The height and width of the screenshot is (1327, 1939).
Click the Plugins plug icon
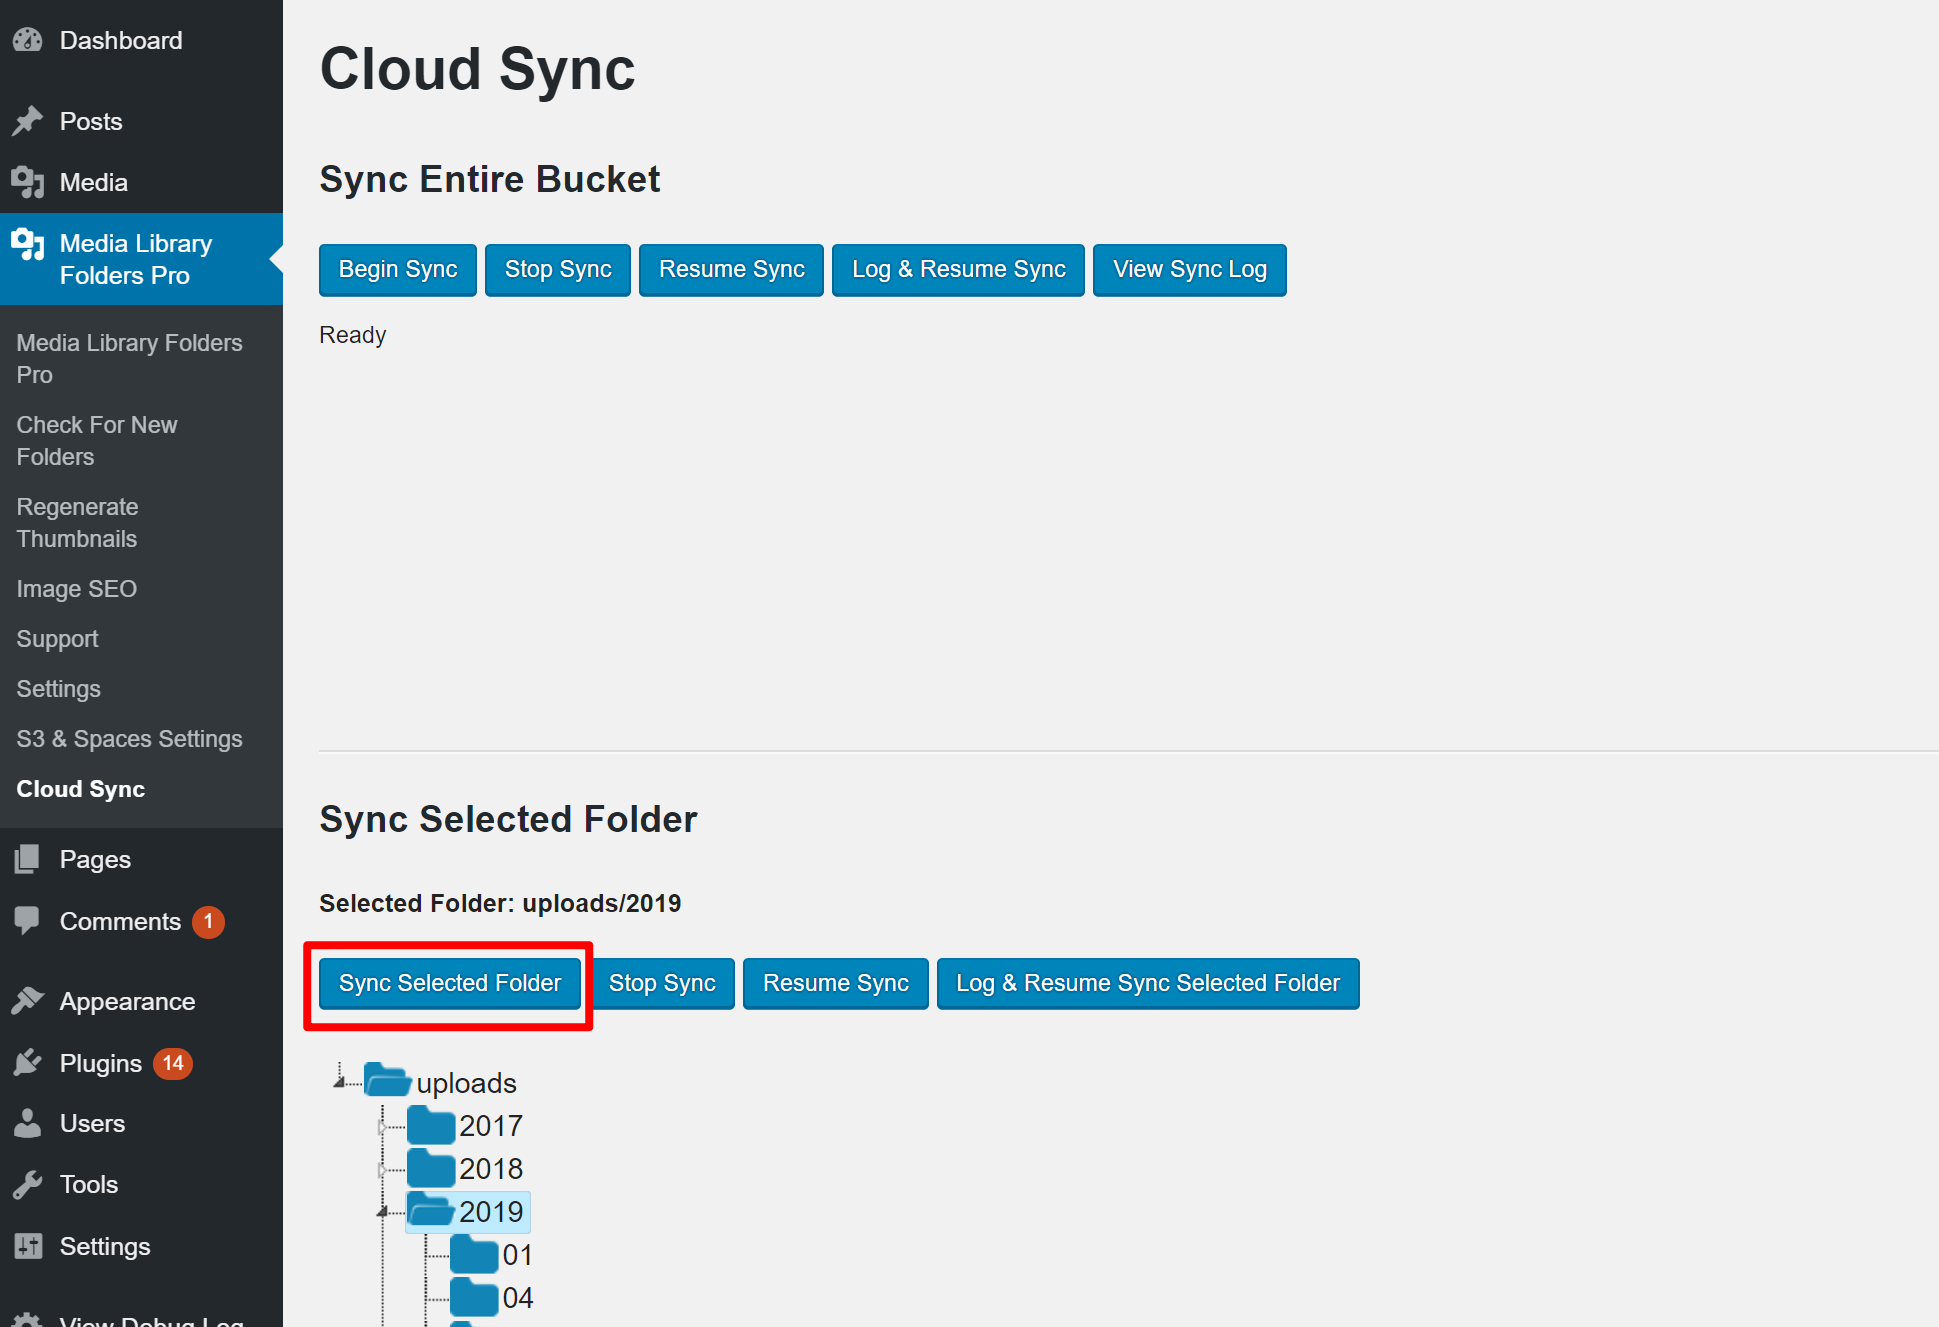pyautogui.click(x=27, y=1062)
